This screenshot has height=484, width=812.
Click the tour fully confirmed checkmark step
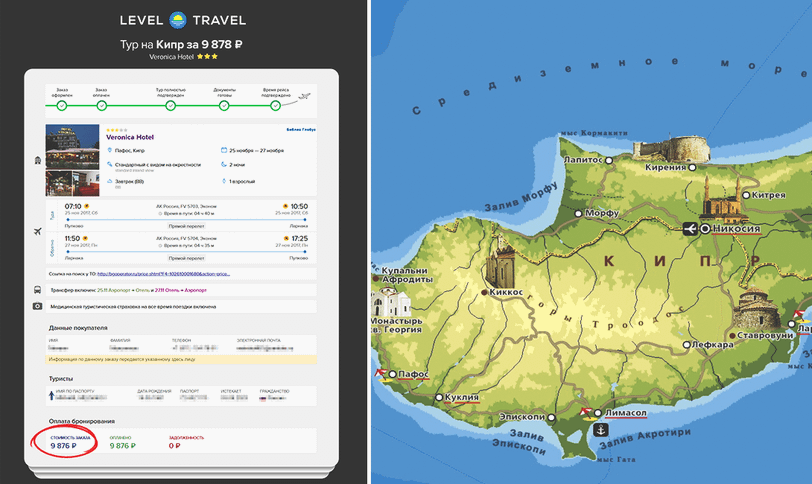coord(170,105)
